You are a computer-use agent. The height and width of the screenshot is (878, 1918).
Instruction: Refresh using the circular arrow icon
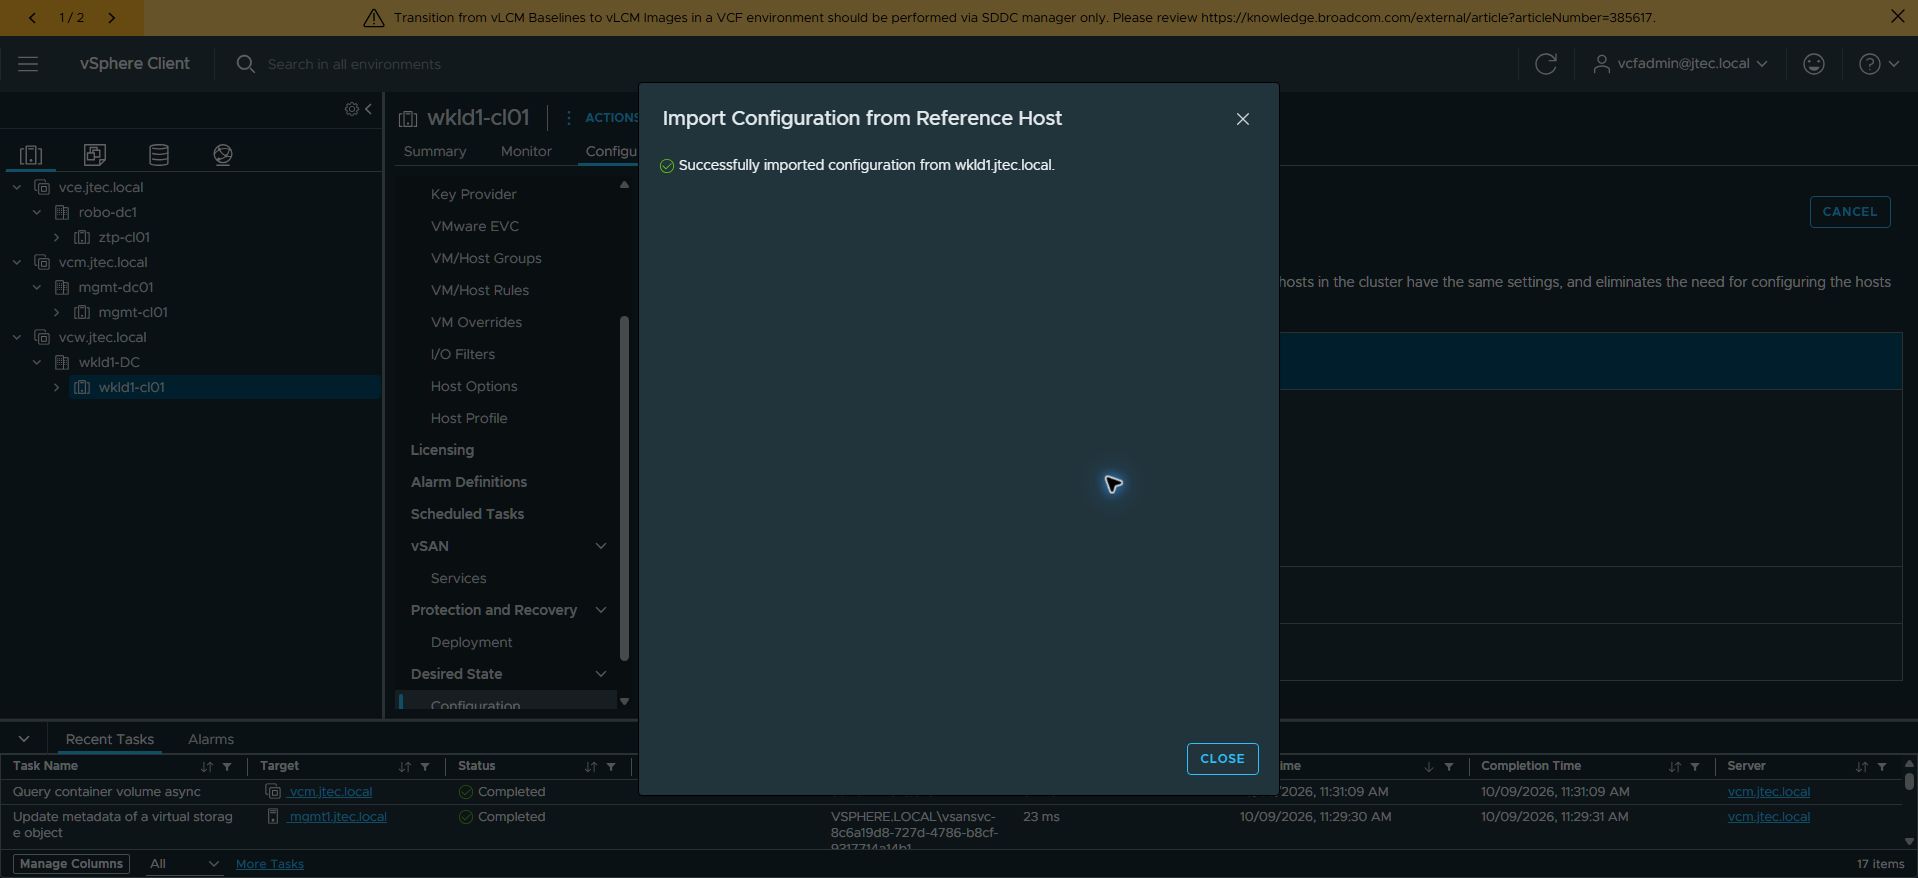coord(1545,64)
